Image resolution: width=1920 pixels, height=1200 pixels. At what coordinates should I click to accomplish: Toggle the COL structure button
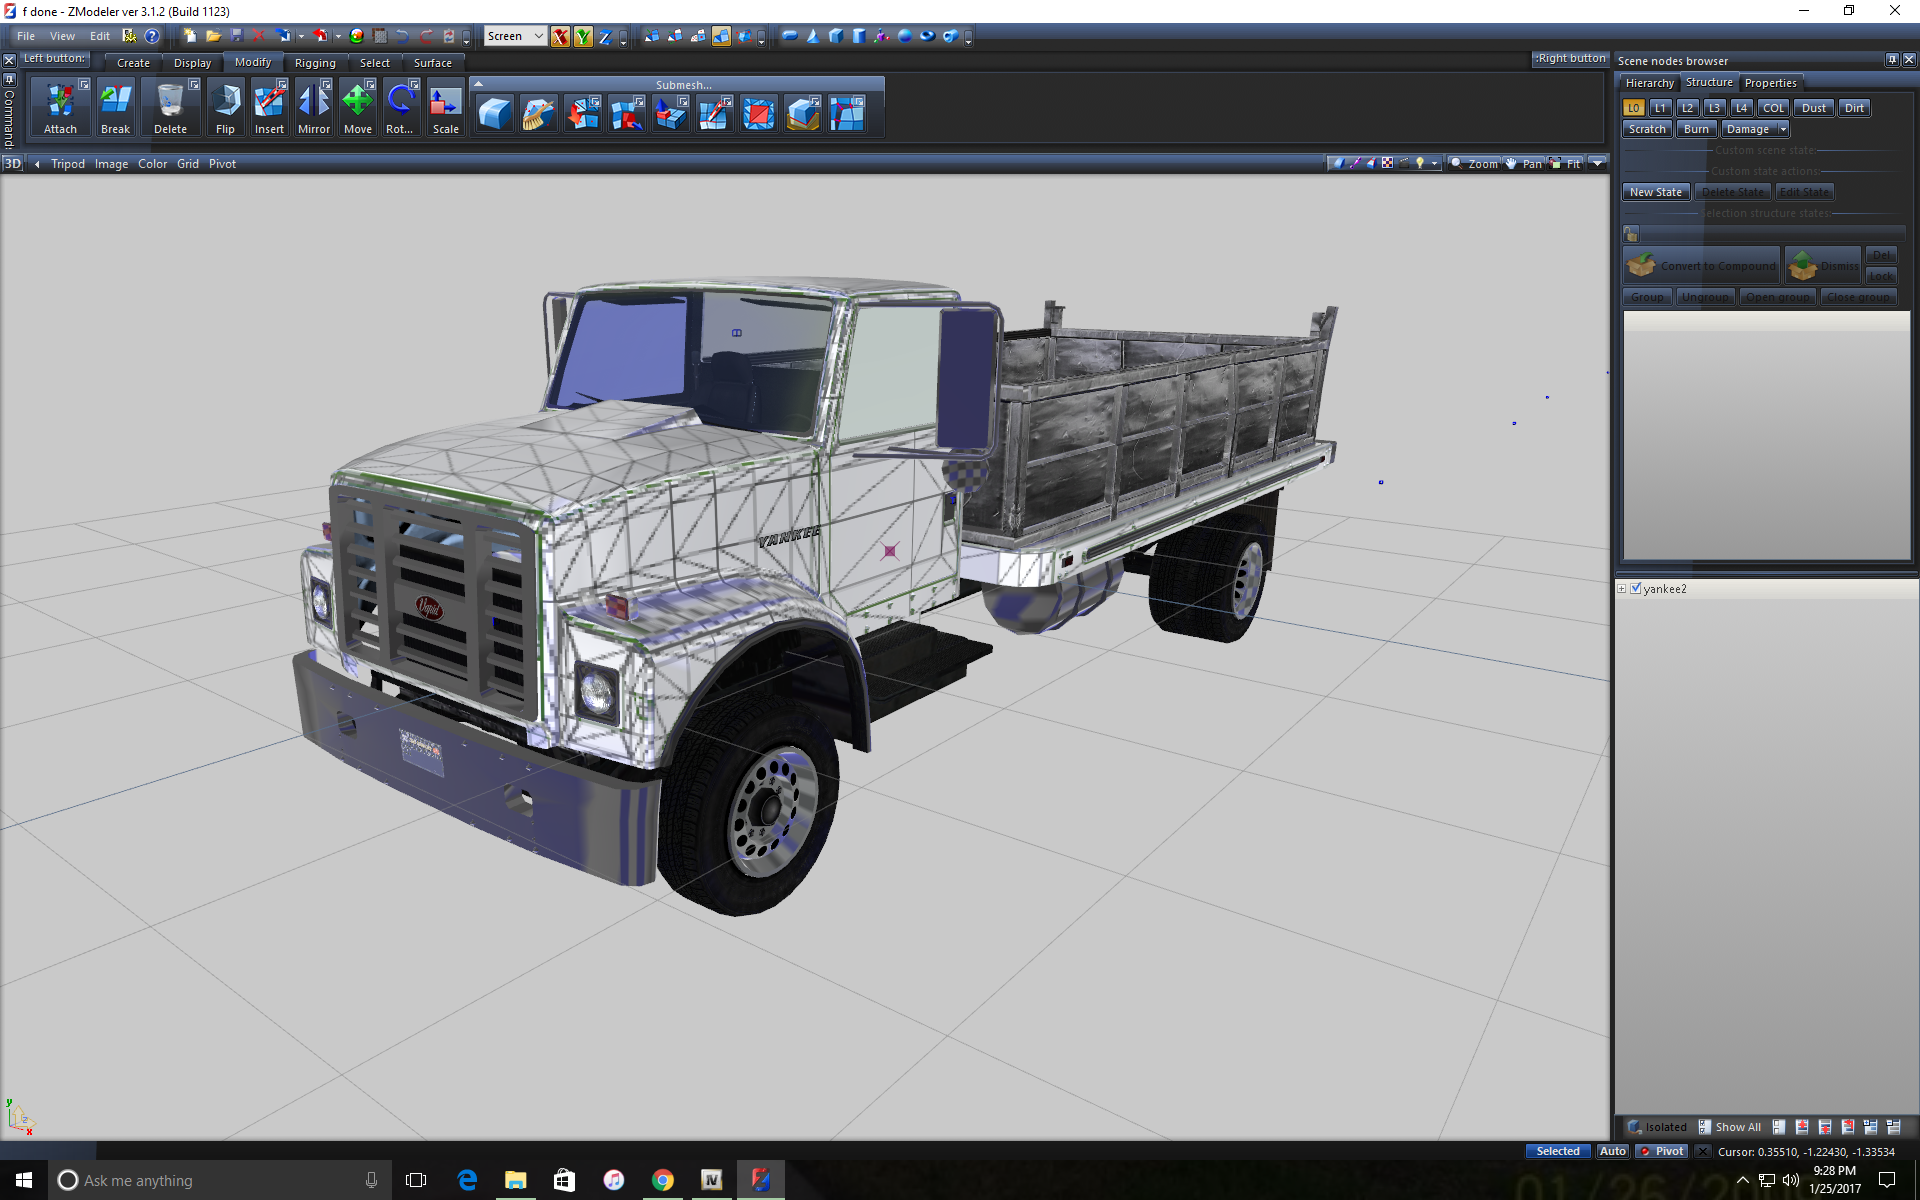(x=1773, y=108)
